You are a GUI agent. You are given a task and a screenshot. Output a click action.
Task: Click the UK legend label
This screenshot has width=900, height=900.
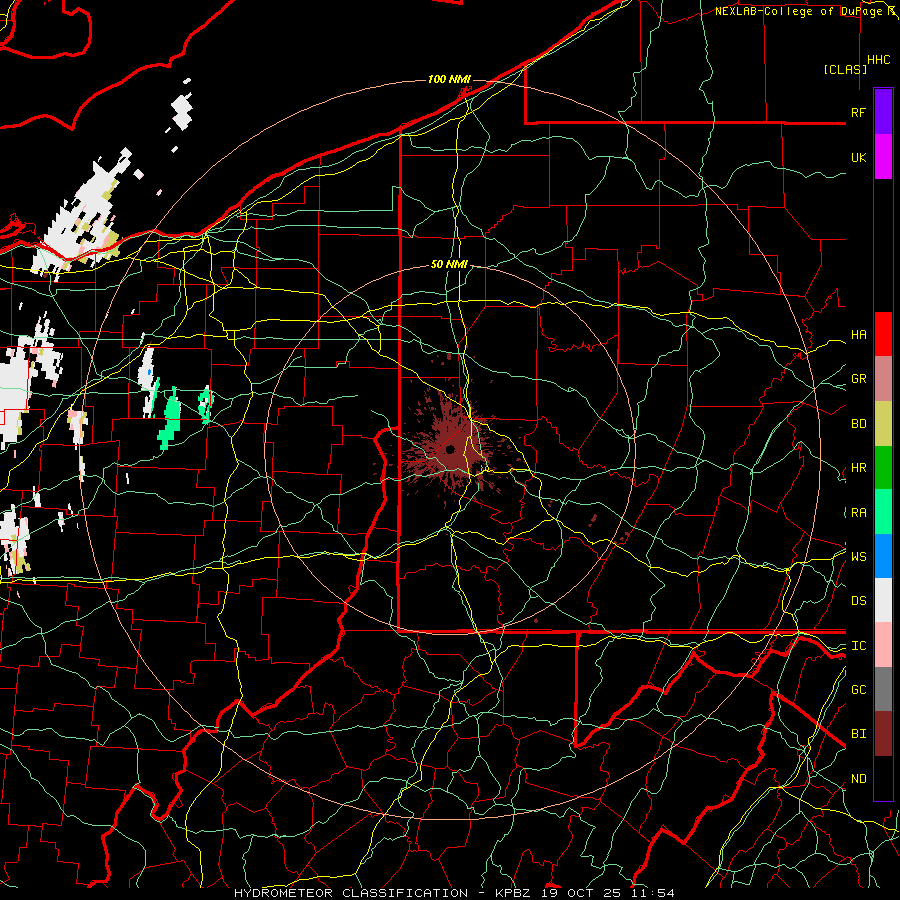[858, 157]
